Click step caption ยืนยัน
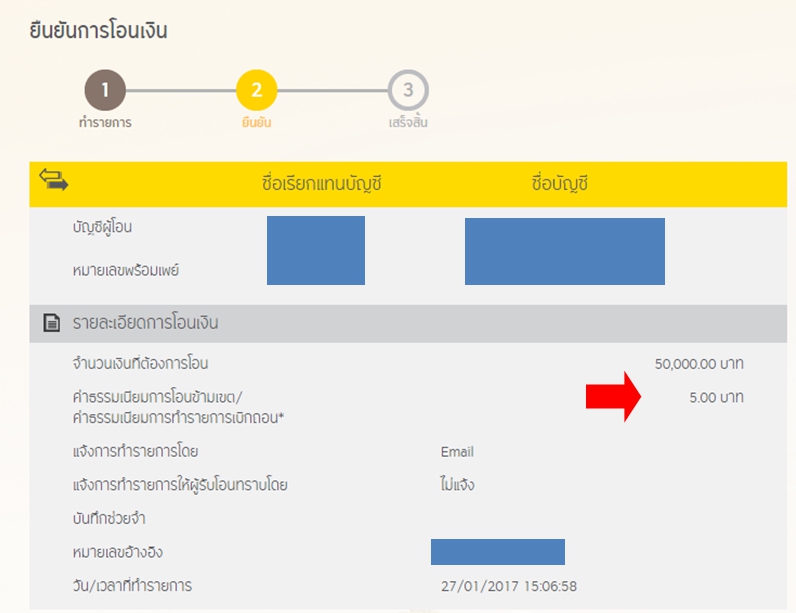Image resolution: width=796 pixels, height=613 pixels. coord(257,122)
